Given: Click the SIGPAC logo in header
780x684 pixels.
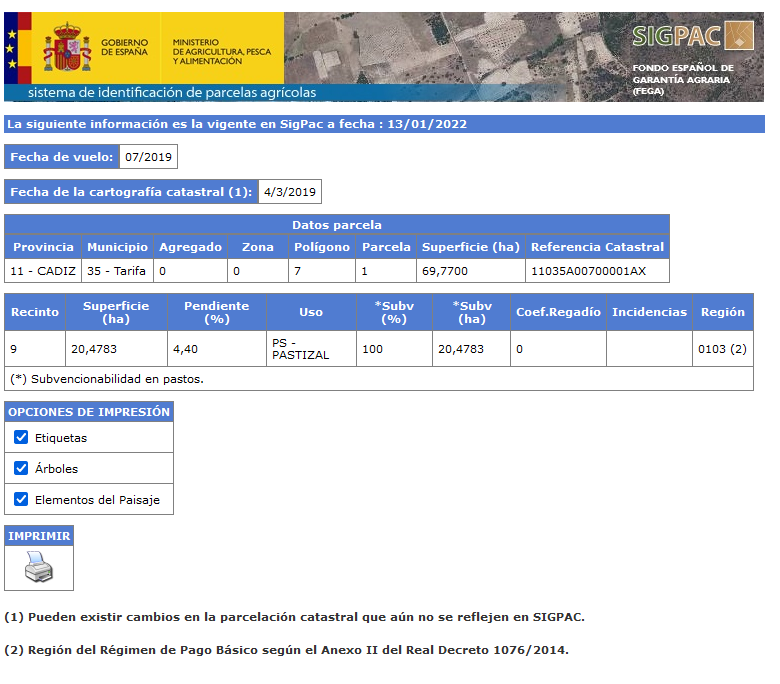Looking at the screenshot, I should tap(692, 36).
